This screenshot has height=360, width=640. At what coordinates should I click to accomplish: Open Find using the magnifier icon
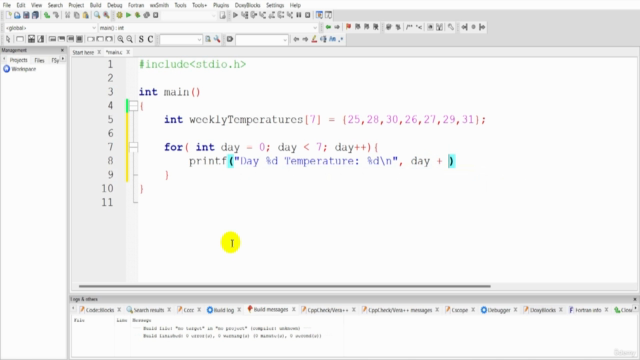click(97, 16)
